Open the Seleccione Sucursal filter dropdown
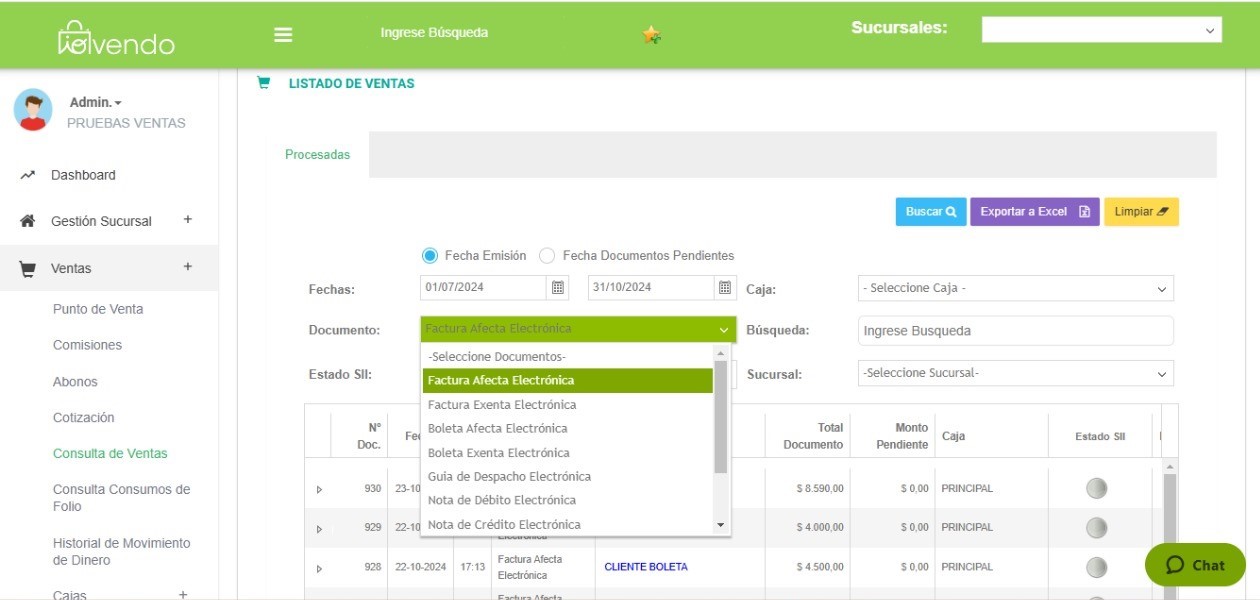Viewport: 1260px width, 600px height. [x=1015, y=373]
